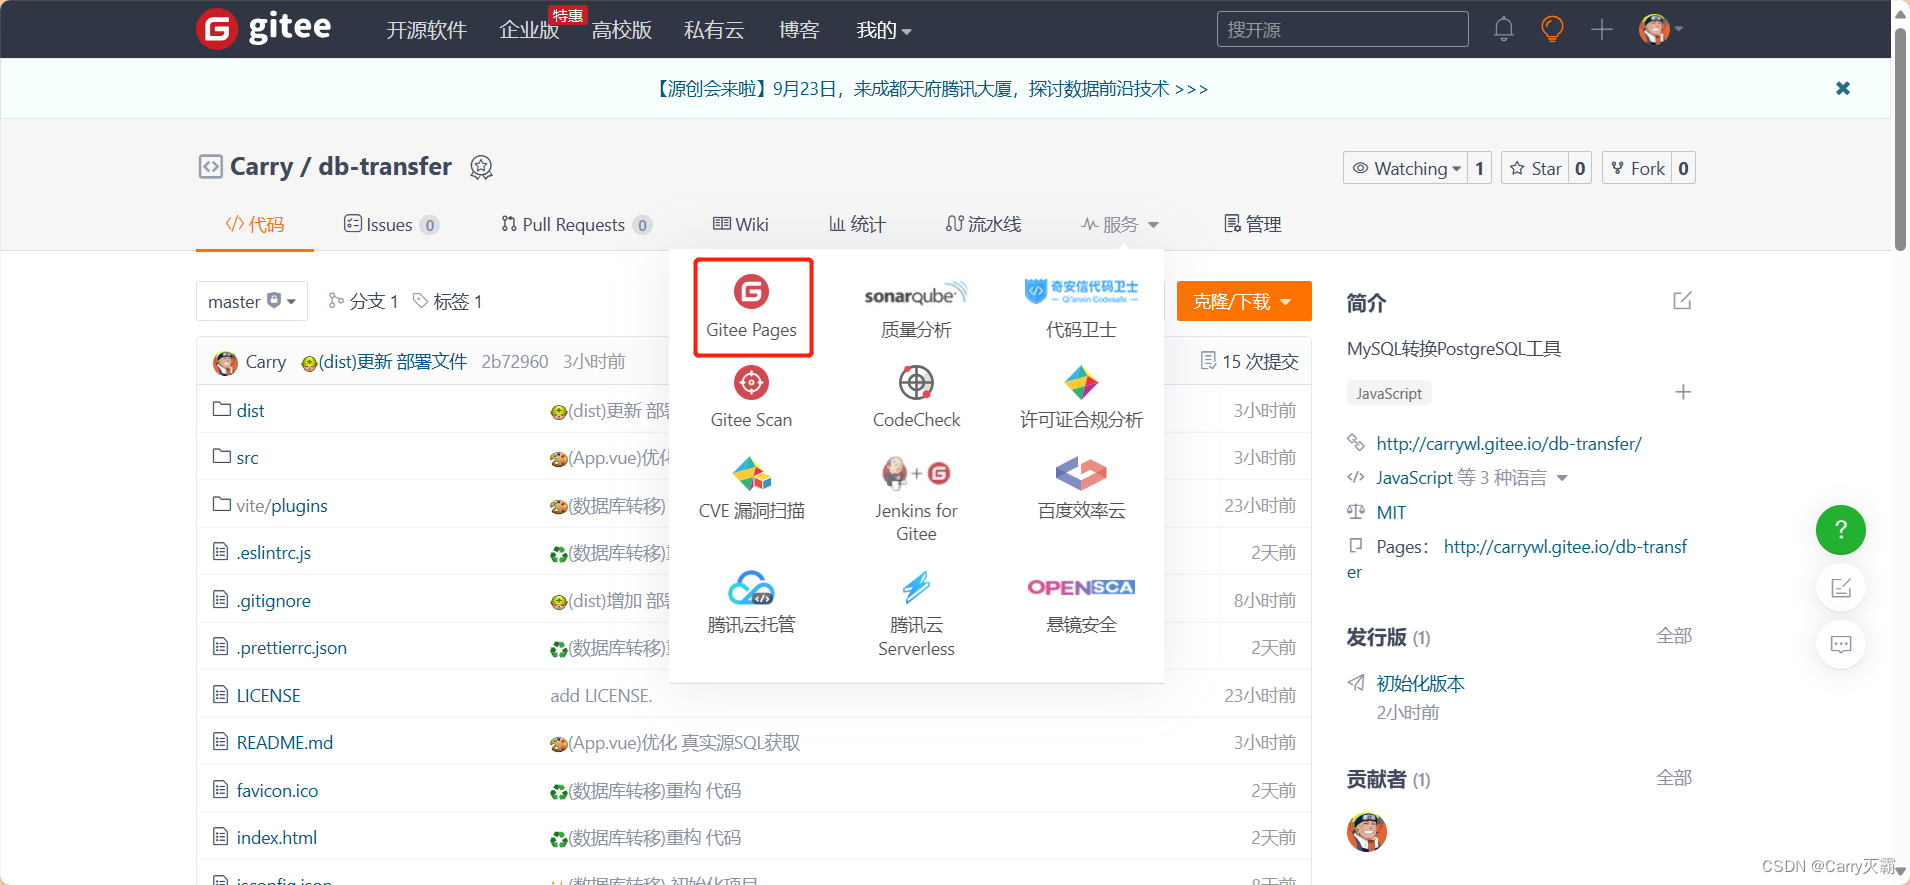1910x885 pixels.
Task: Open the LICENSE file
Action: pyautogui.click(x=268, y=695)
